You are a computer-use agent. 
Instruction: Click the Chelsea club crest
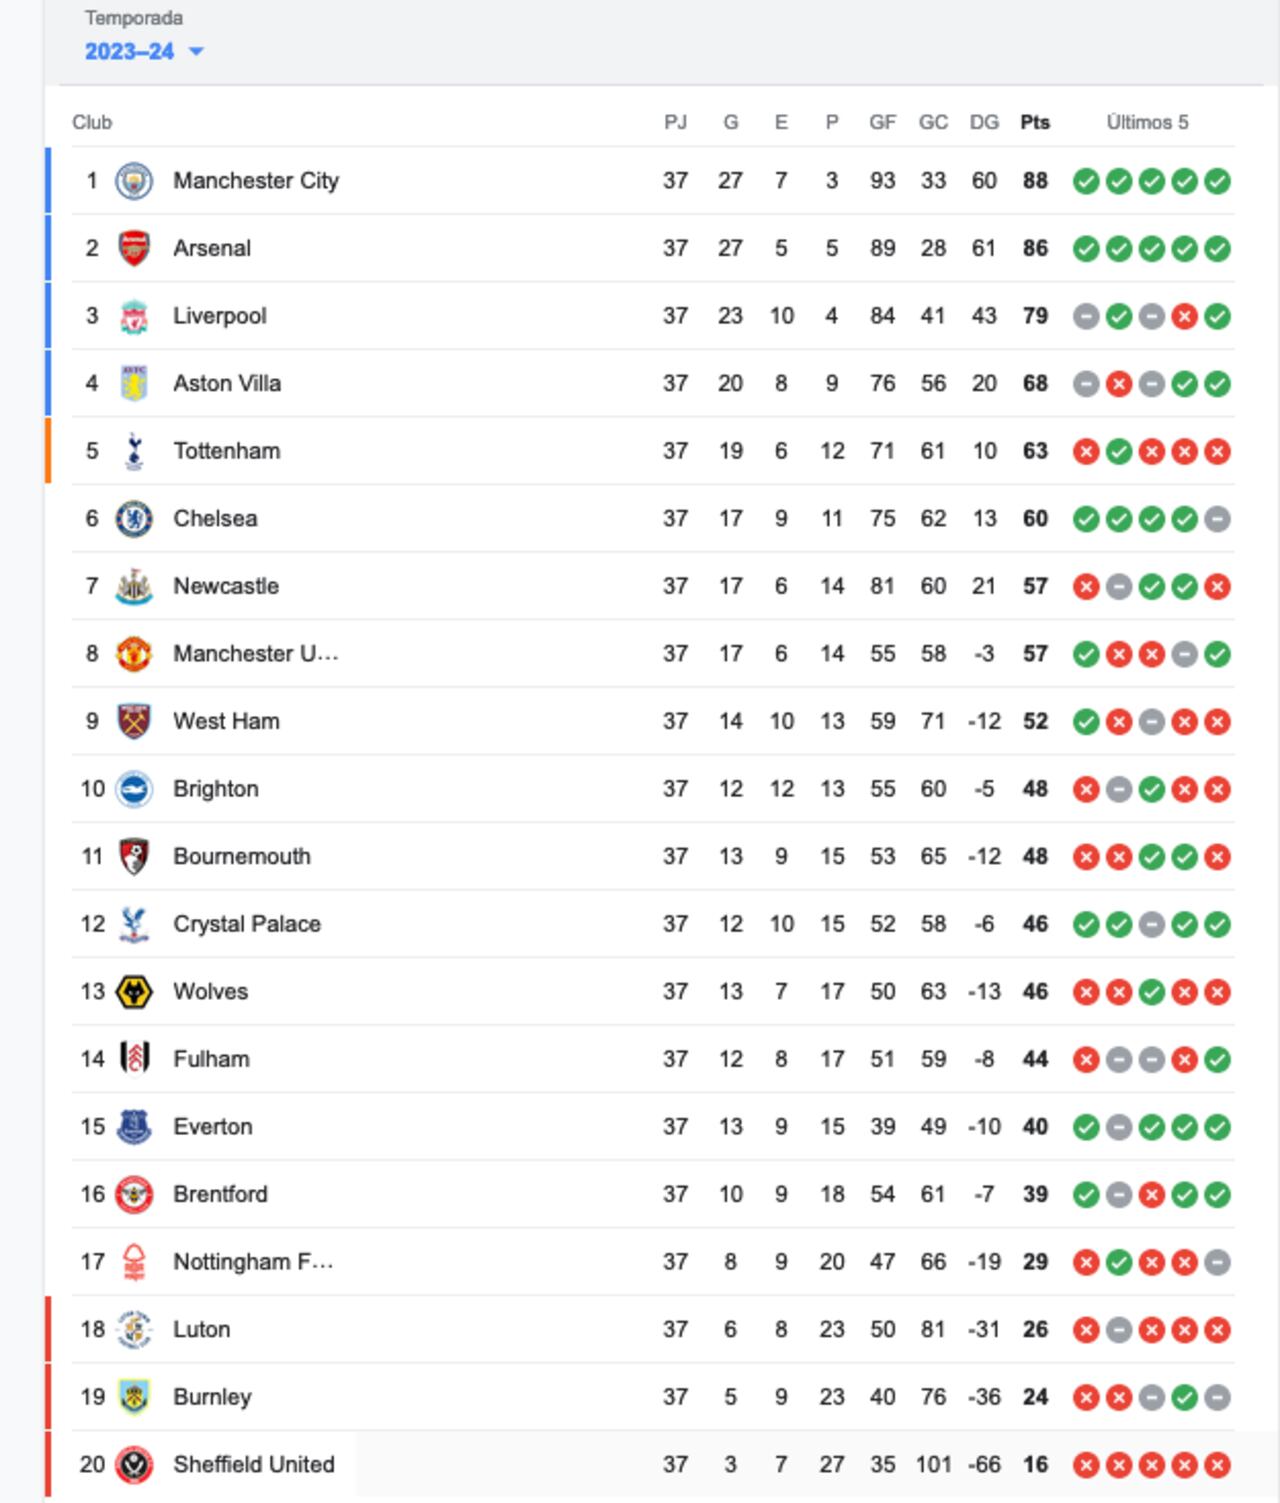133,518
